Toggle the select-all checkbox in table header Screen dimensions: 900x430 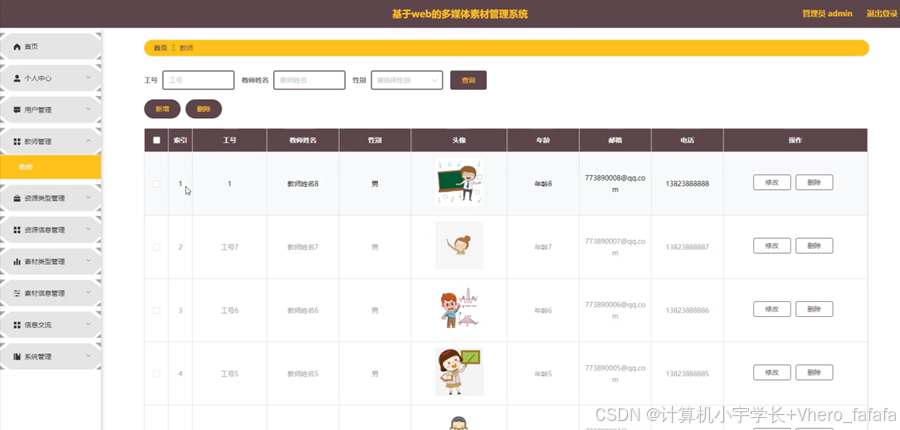pos(157,140)
